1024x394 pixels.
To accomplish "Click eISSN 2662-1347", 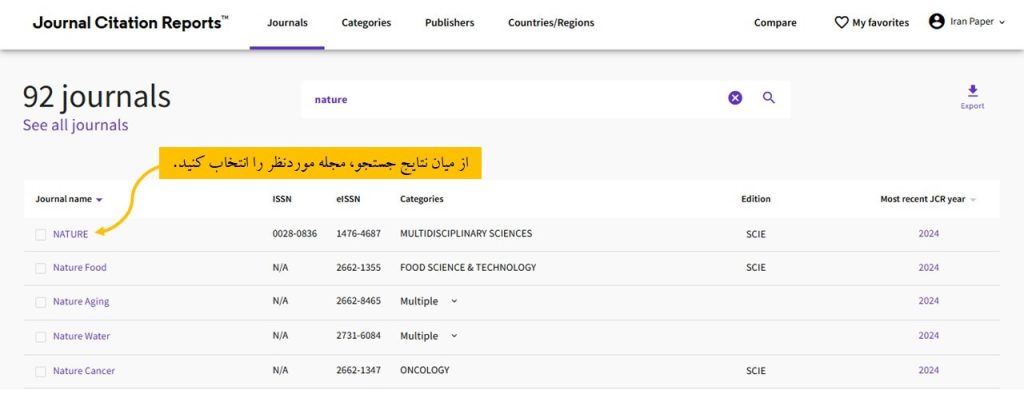I will [x=359, y=370].
